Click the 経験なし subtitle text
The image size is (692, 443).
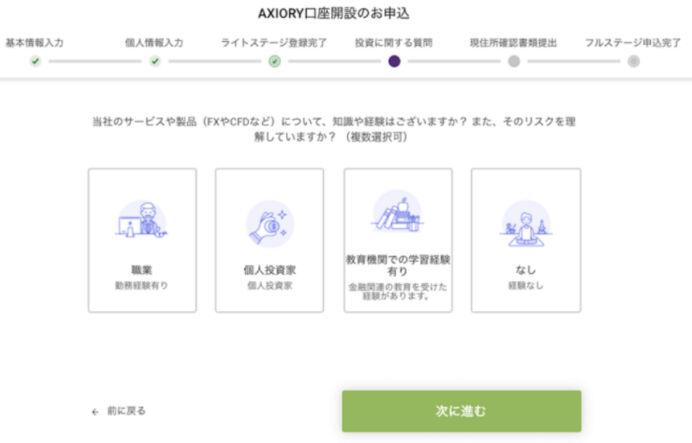tap(526, 286)
